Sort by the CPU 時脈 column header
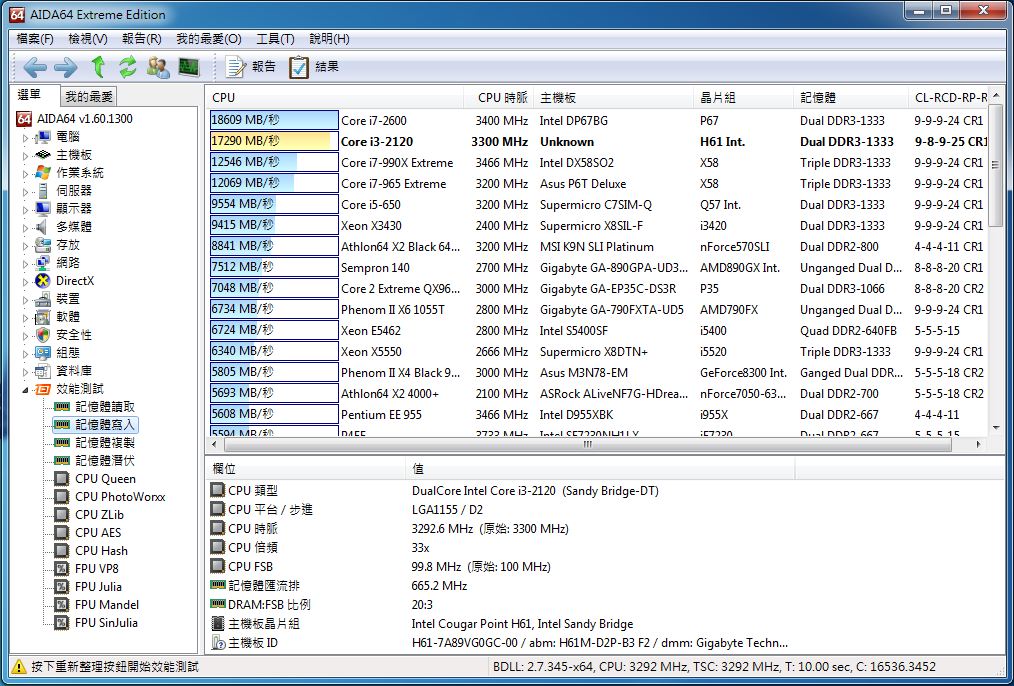This screenshot has width=1014, height=686. [499, 98]
